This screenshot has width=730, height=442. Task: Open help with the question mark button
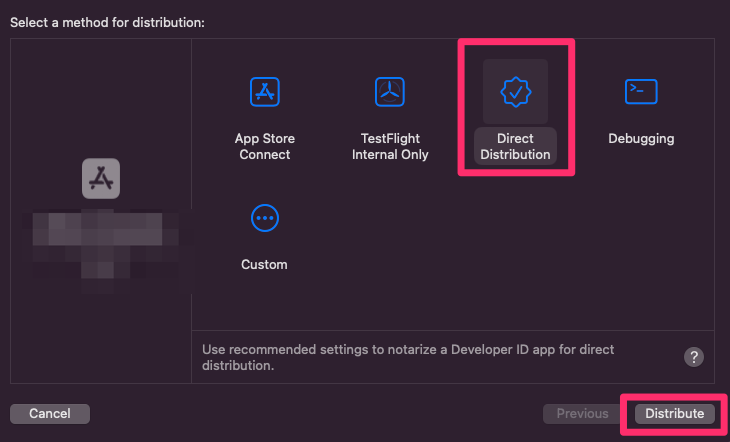coord(694,357)
